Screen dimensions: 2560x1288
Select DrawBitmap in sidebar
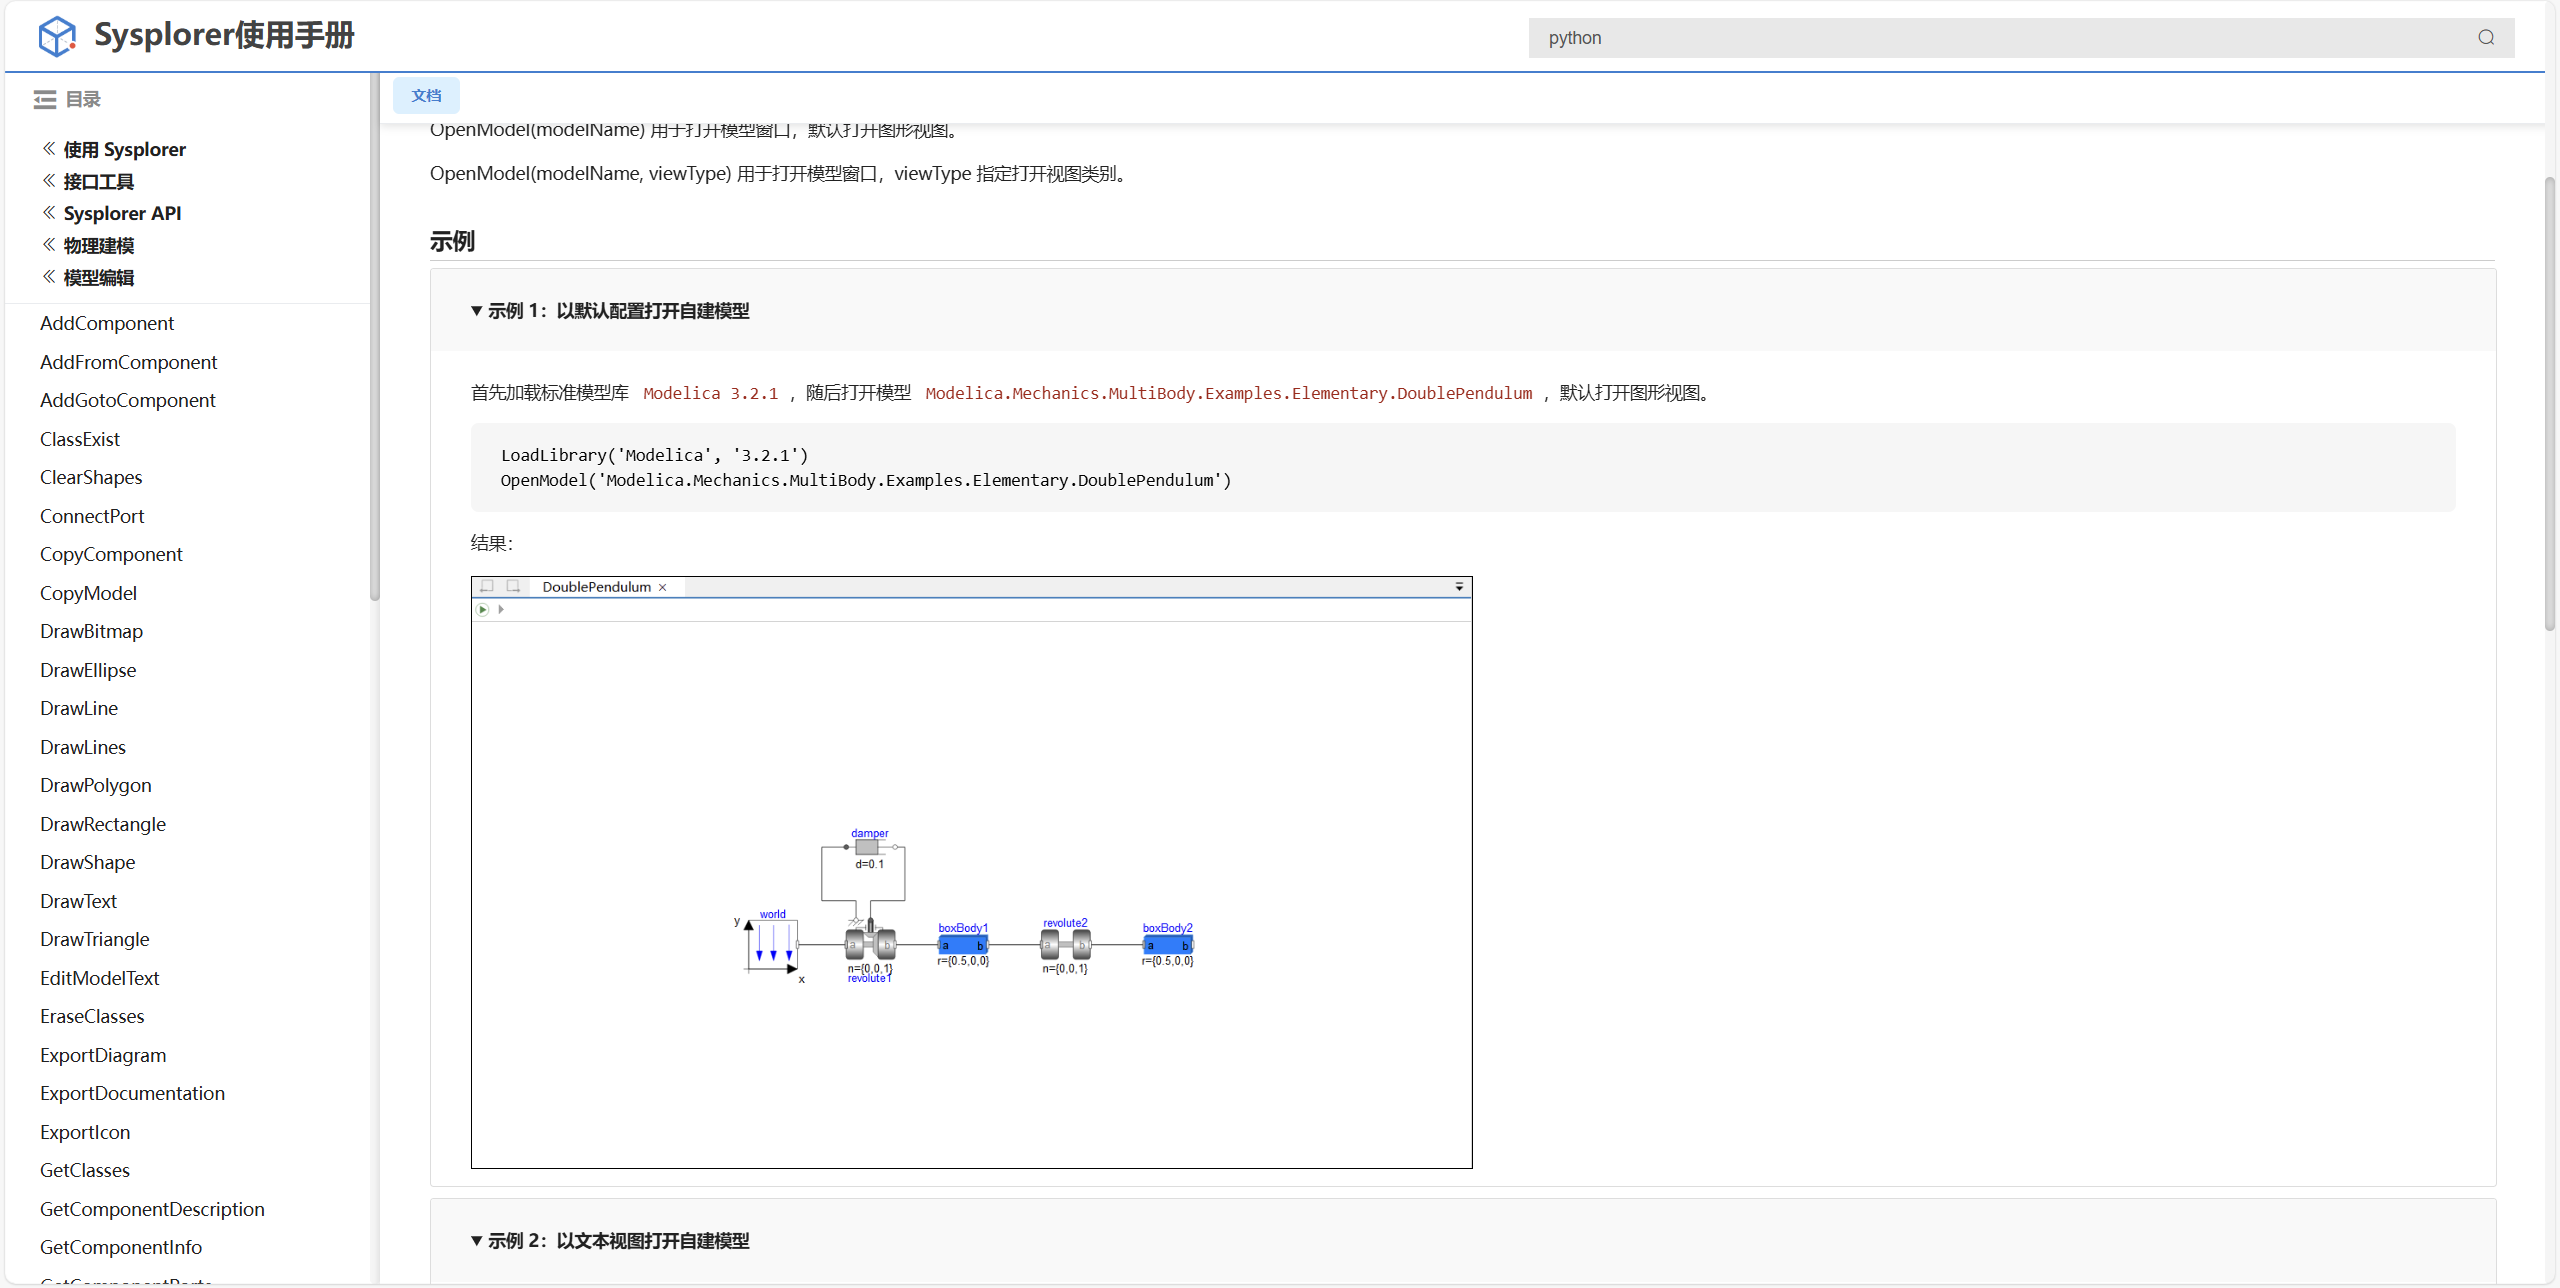pyautogui.click(x=91, y=631)
